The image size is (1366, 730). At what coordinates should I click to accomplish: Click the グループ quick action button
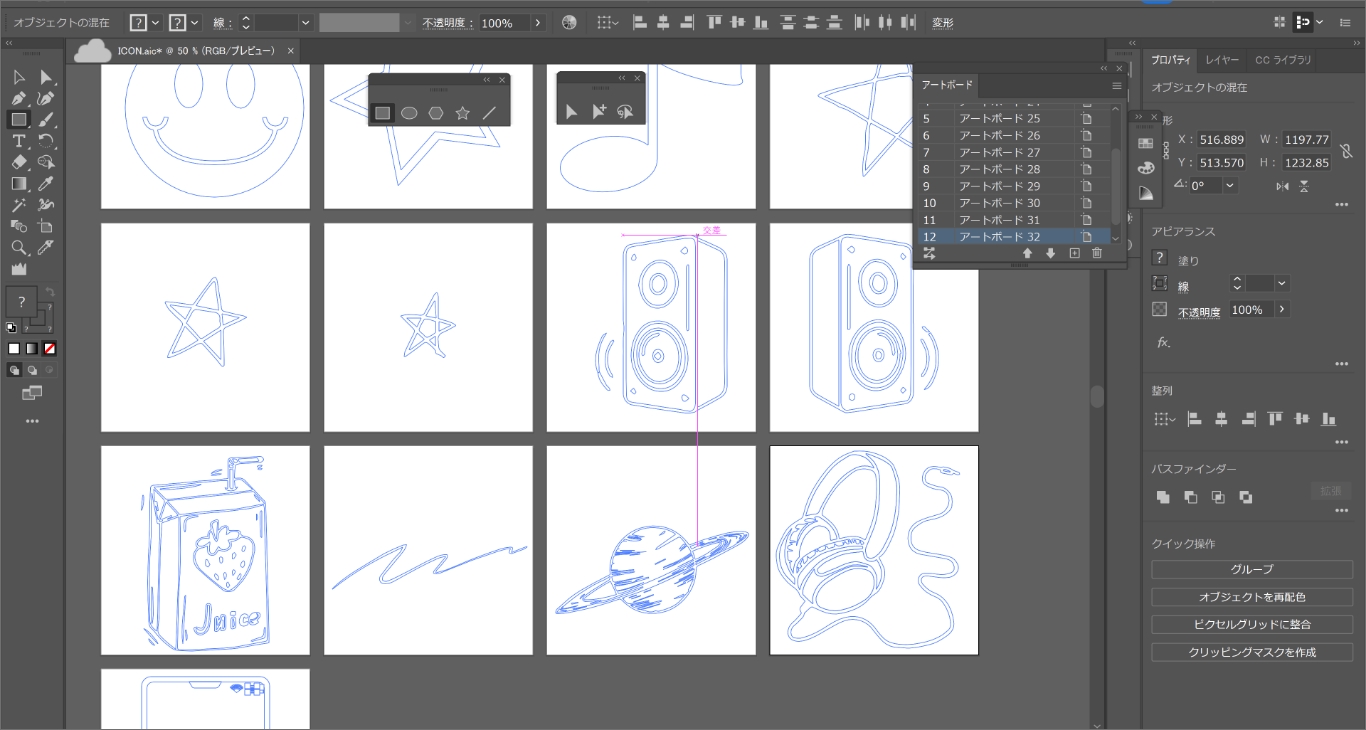[1251, 569]
